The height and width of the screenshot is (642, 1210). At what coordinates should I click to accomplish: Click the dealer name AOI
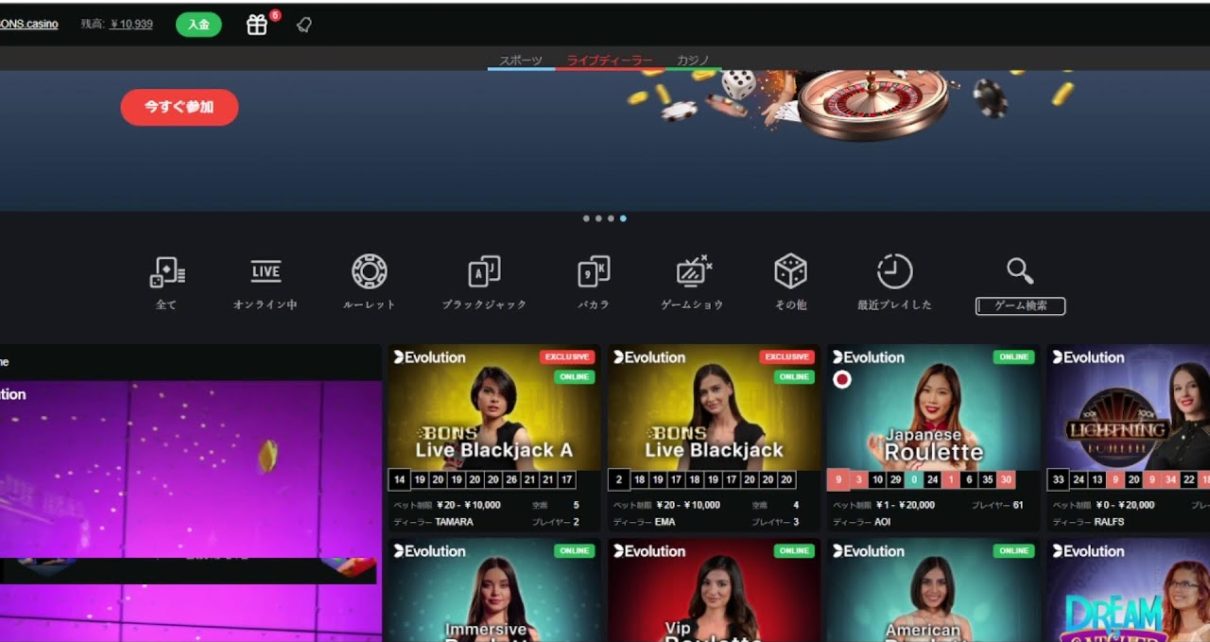pos(884,522)
